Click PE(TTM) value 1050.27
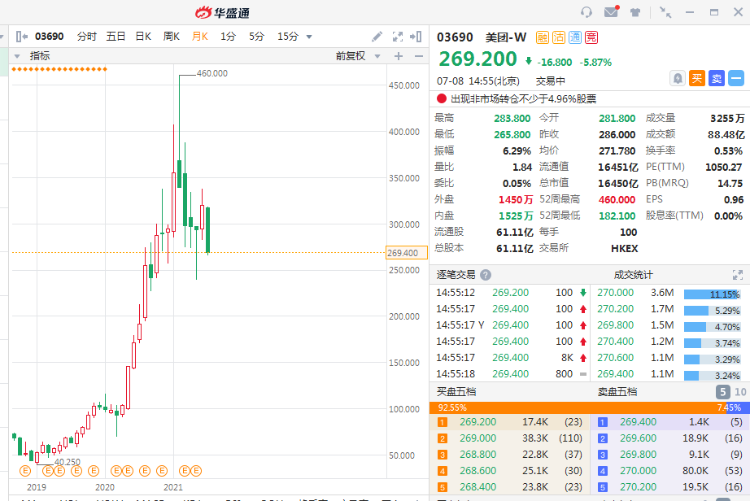750x501 pixels. (x=724, y=167)
